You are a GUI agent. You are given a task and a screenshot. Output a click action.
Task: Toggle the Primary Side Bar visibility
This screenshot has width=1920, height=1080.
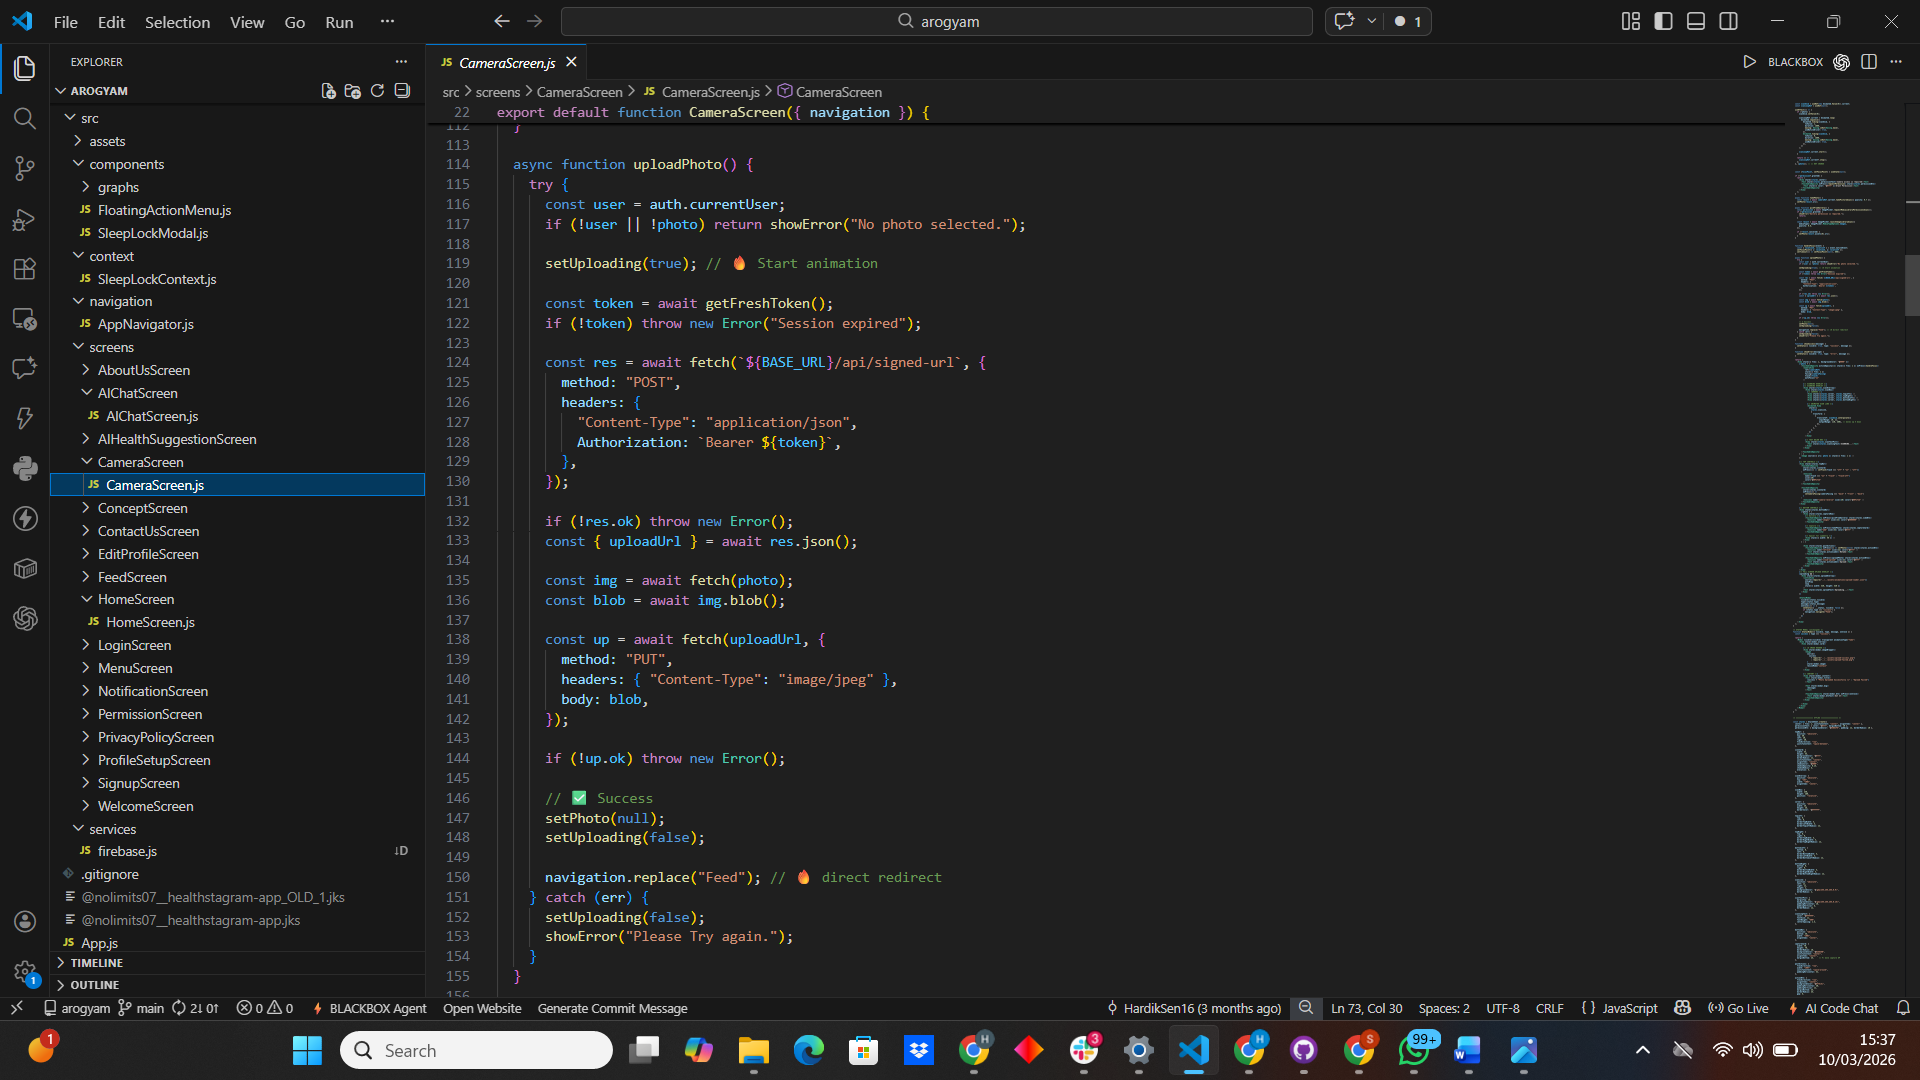(x=1663, y=21)
